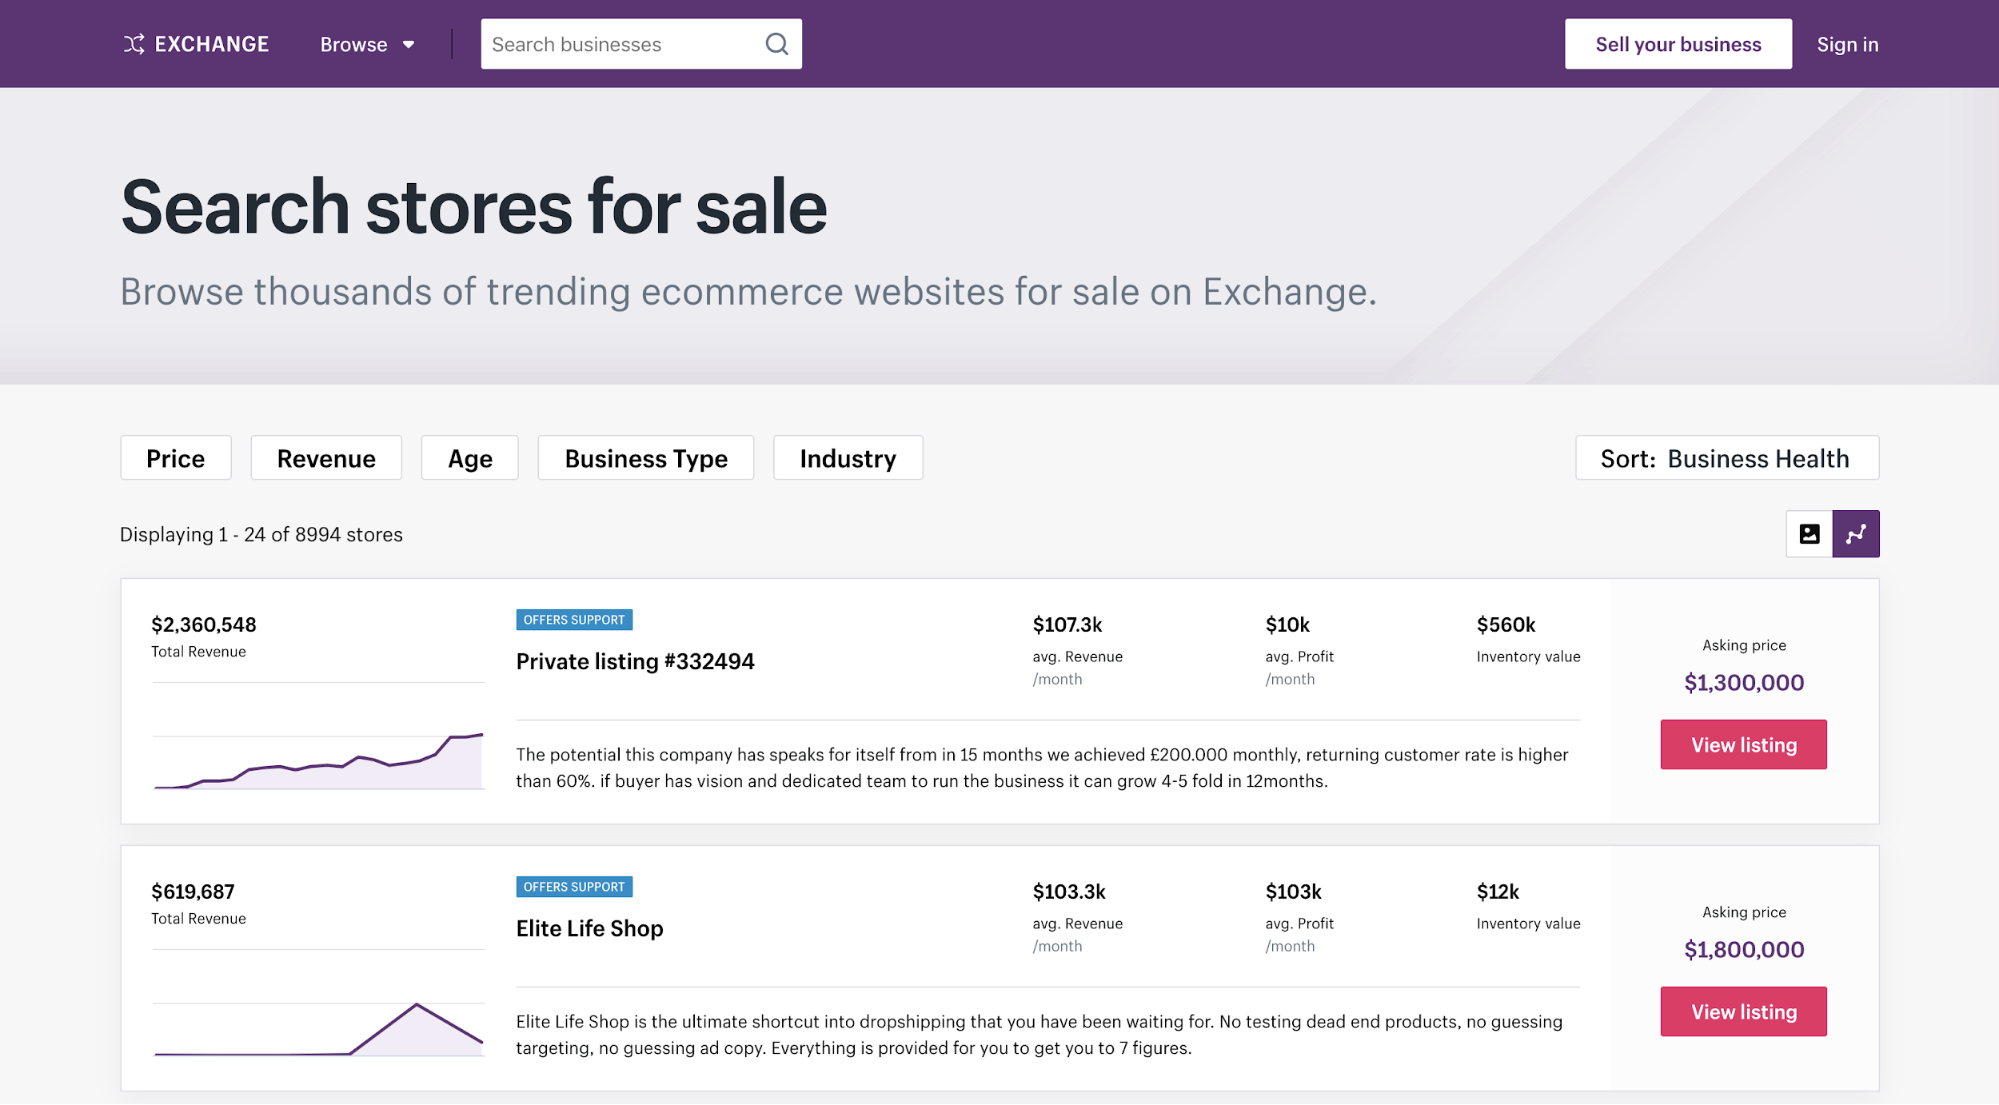The height and width of the screenshot is (1105, 1999).
Task: Click the Exchange shuffle logo icon
Action: [133, 43]
